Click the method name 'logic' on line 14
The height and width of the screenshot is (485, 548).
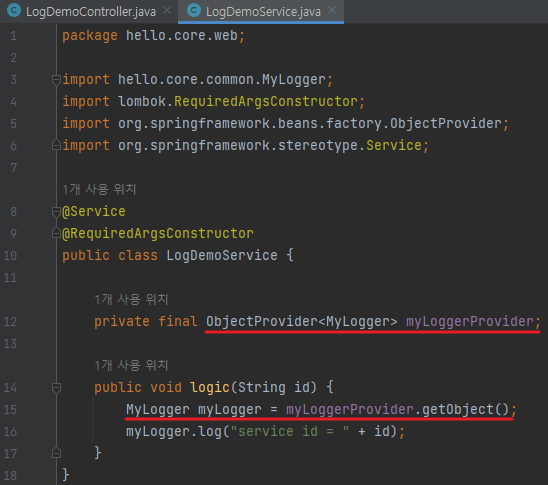coord(210,388)
